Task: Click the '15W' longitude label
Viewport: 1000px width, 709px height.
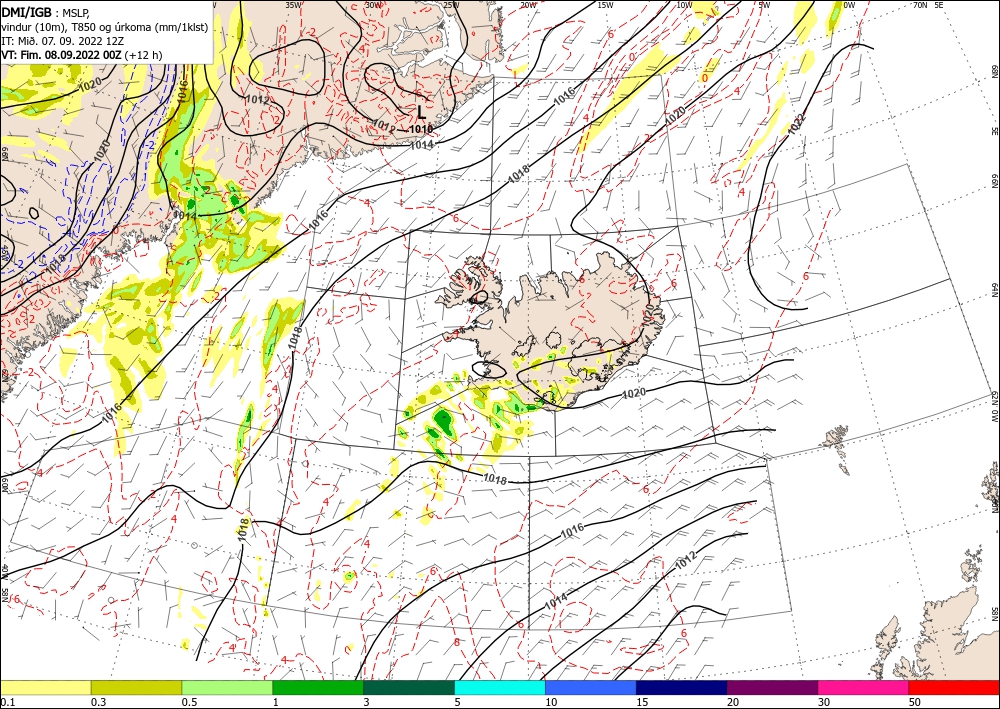Action: pyautogui.click(x=606, y=5)
